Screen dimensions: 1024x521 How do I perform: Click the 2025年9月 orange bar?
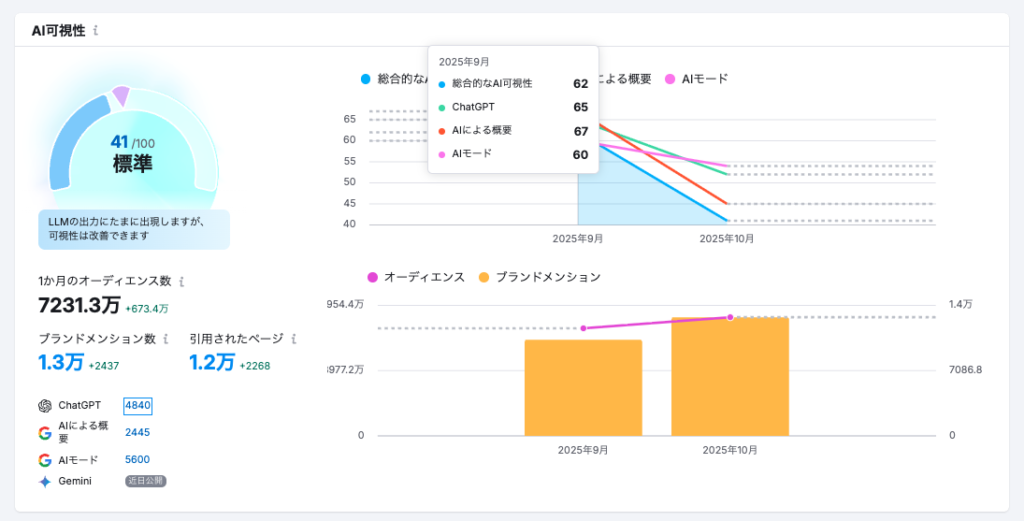[583, 388]
